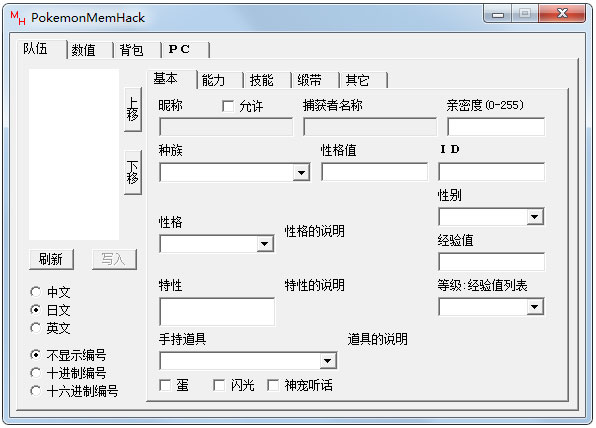This screenshot has width=596, height=428.
Task: Click the 写入 write button
Action: pyautogui.click(x=114, y=259)
